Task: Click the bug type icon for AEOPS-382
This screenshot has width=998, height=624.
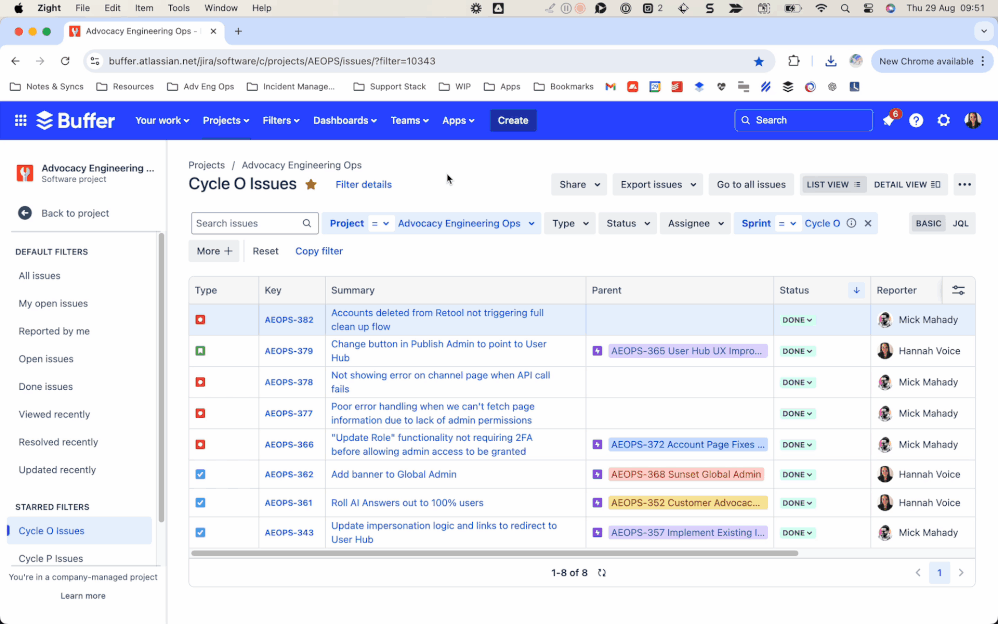Action: click(200, 320)
